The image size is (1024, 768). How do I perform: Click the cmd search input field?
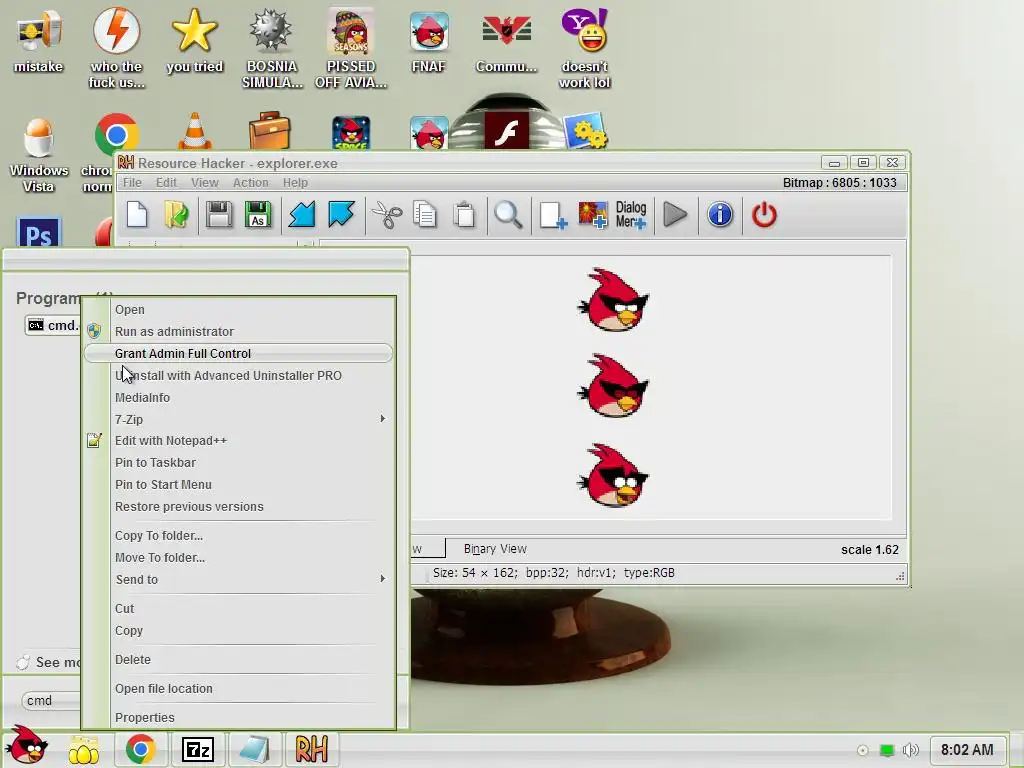51,701
